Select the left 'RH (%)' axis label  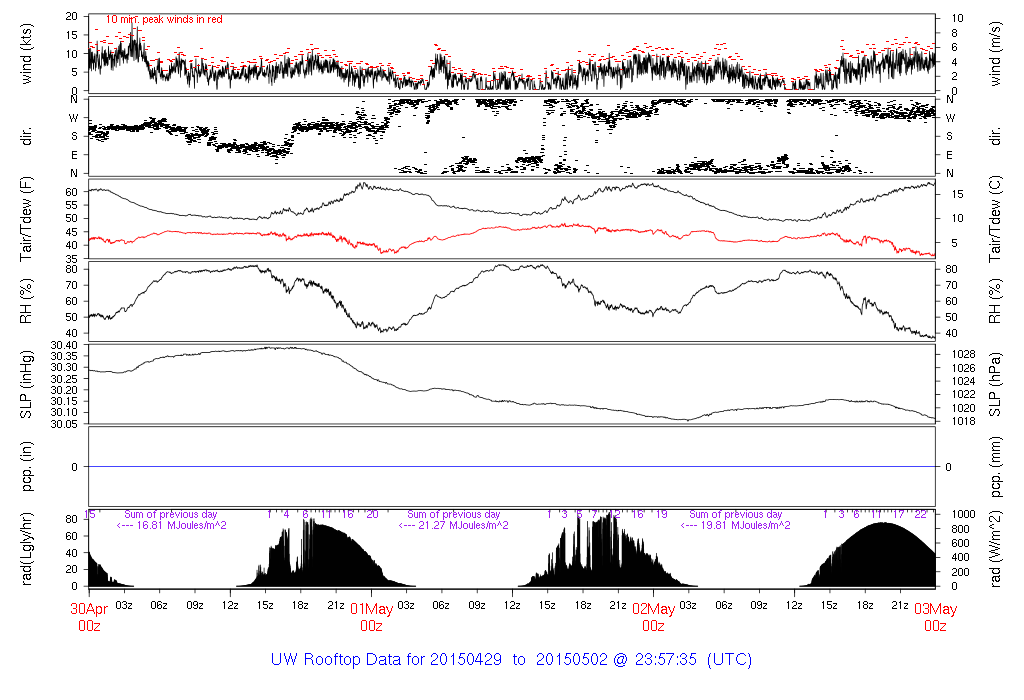click(x=27, y=301)
